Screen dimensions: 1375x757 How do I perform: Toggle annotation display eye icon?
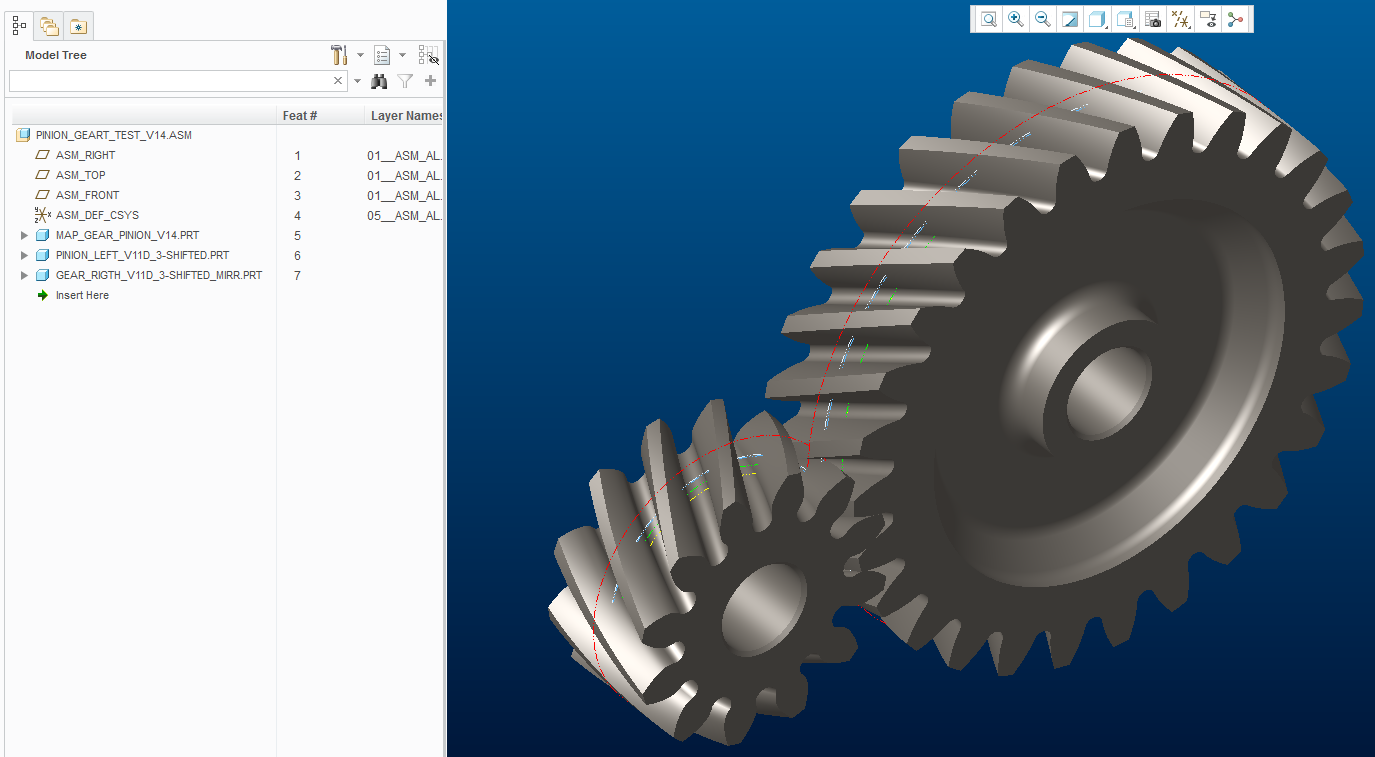click(1208, 19)
